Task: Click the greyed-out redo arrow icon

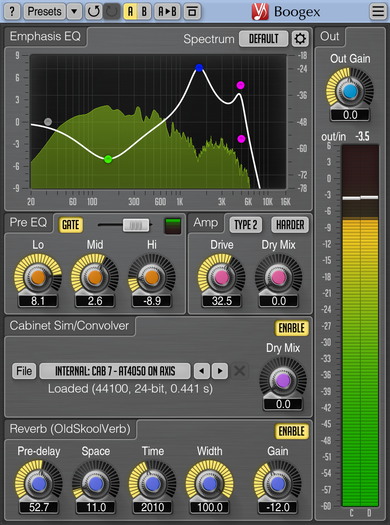Action: (111, 11)
